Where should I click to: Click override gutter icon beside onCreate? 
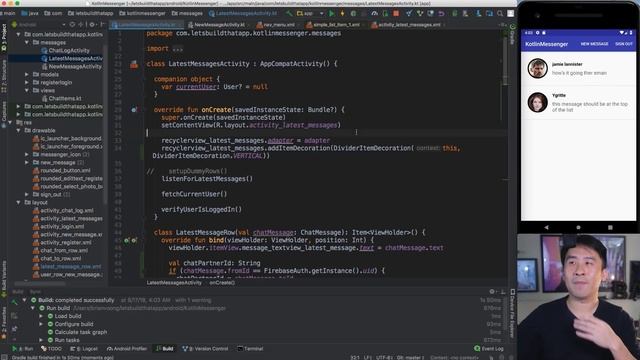pyautogui.click(x=134, y=110)
